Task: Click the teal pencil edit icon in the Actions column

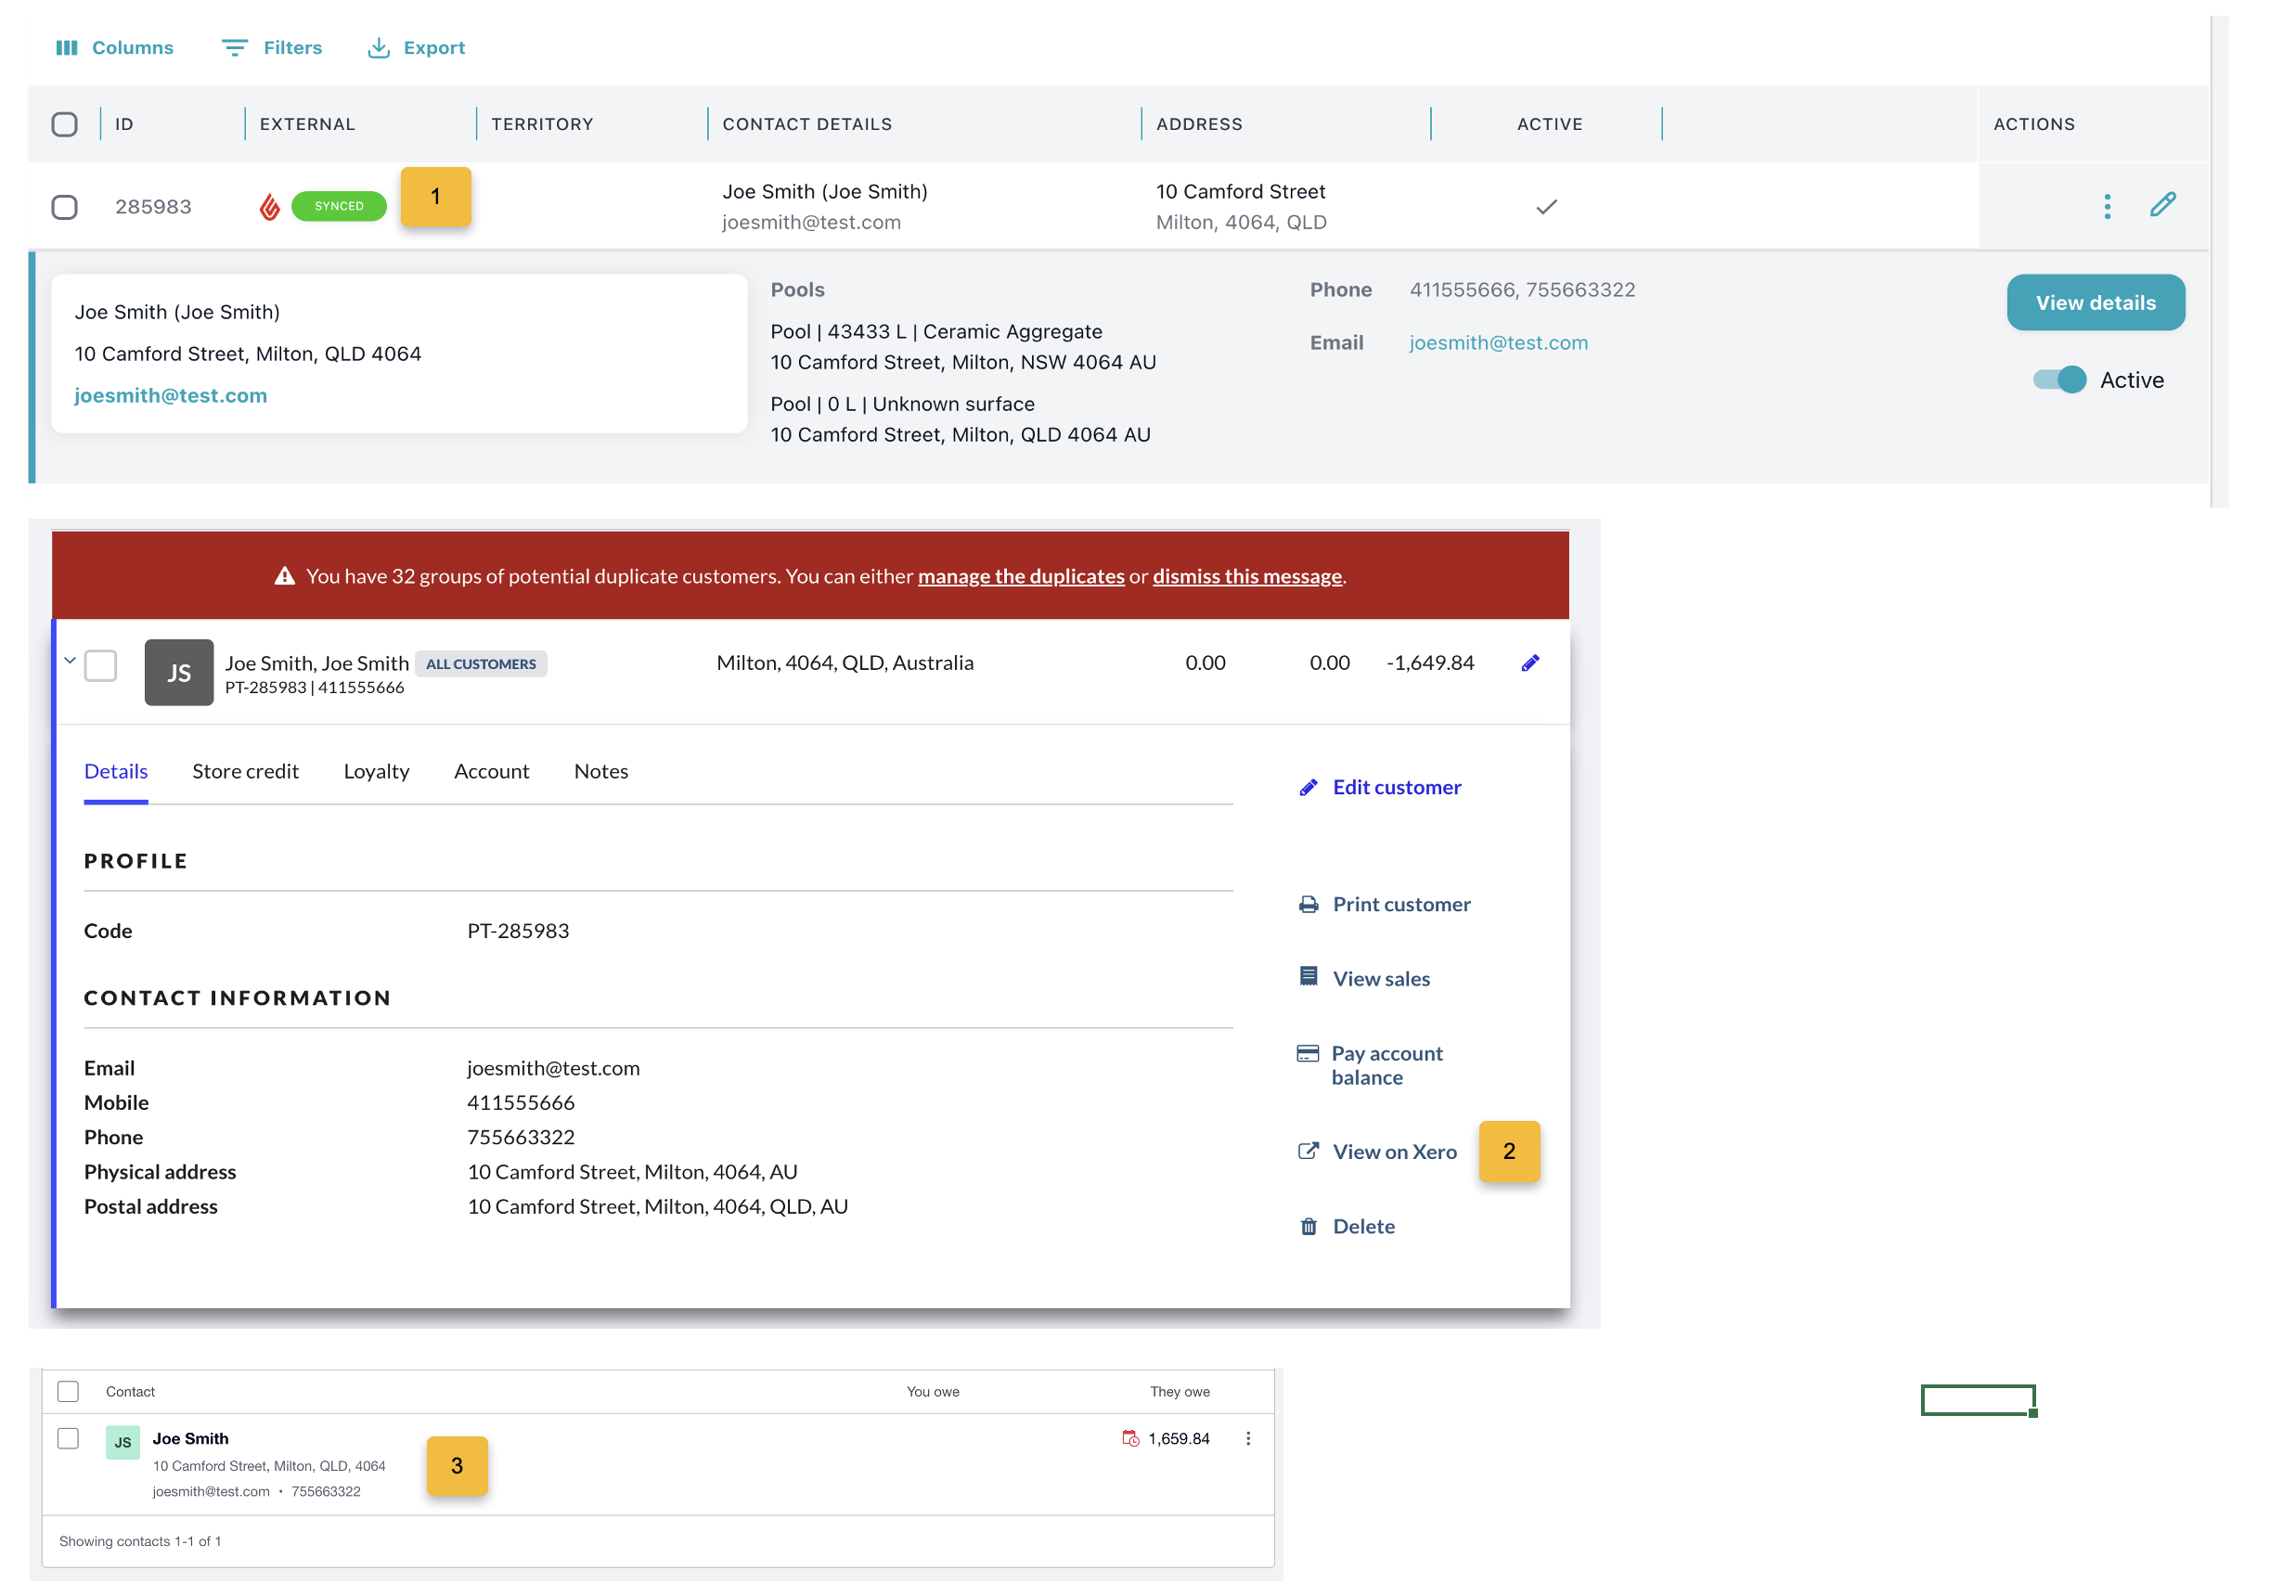Action: [2162, 205]
